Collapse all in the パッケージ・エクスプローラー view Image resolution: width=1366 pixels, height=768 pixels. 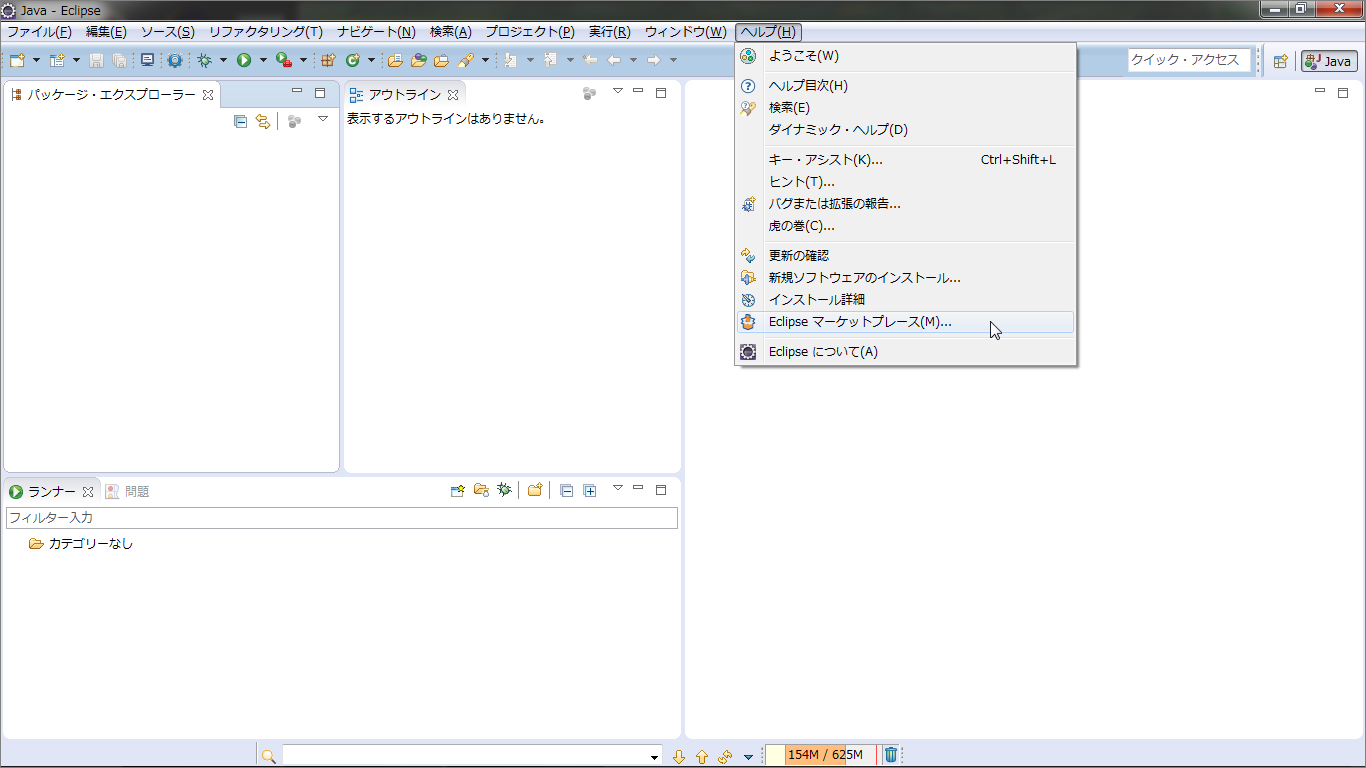coord(239,121)
